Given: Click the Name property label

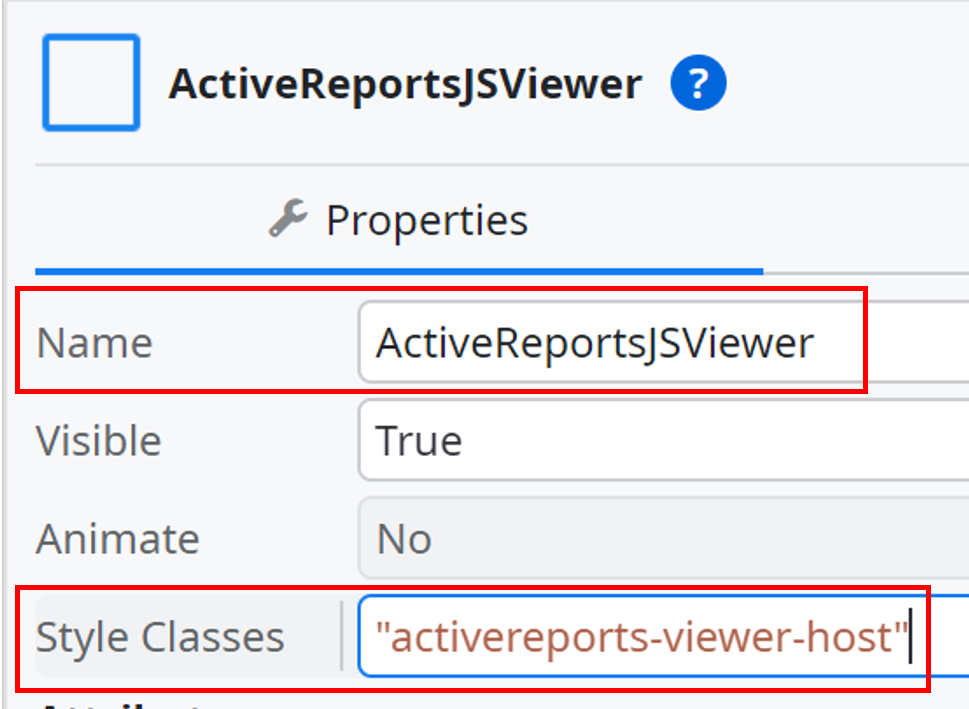Looking at the screenshot, I should 95,342.
